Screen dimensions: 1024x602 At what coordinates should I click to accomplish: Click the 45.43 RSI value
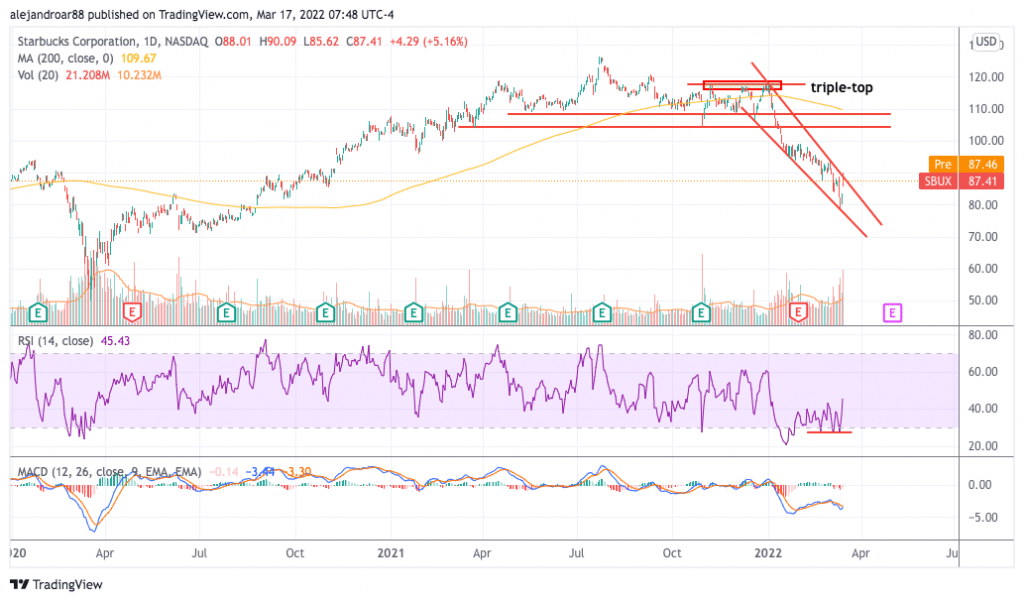115,341
